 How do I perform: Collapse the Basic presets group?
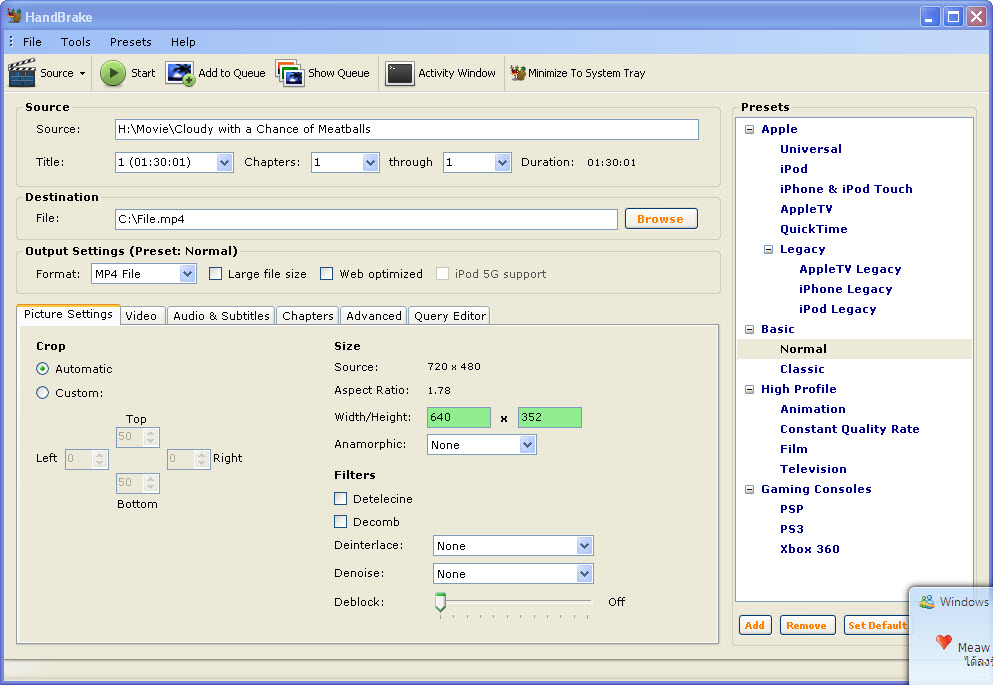(749, 329)
